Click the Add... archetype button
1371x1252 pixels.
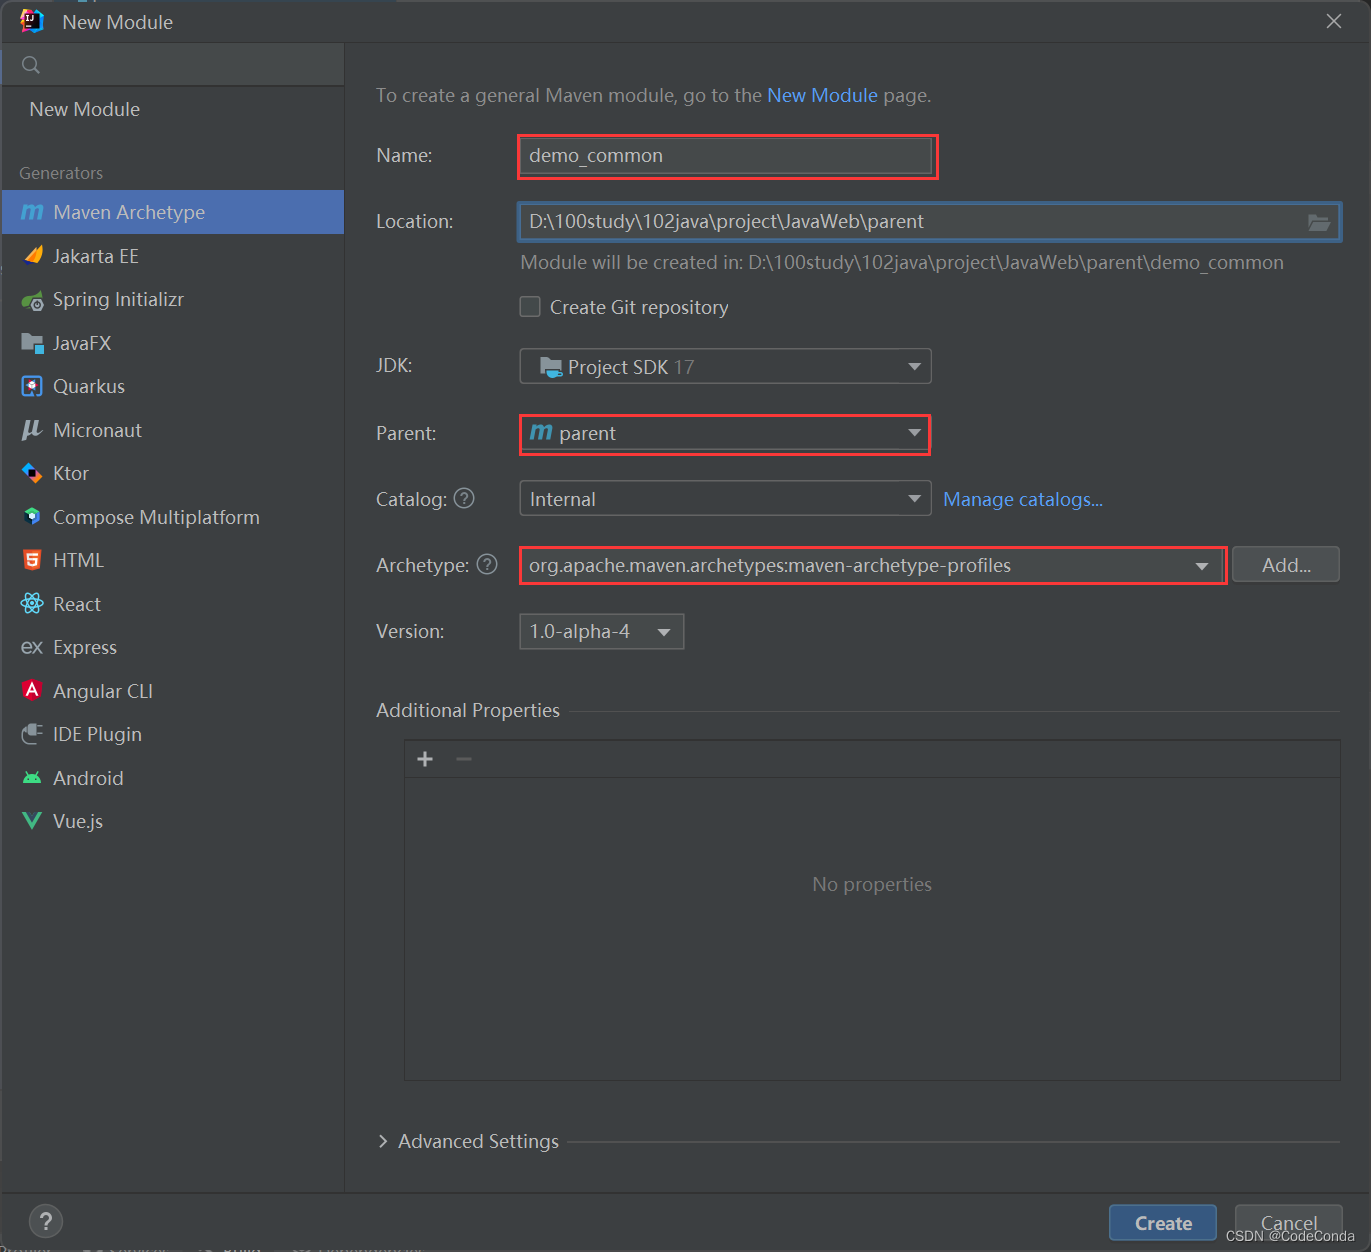click(x=1286, y=565)
